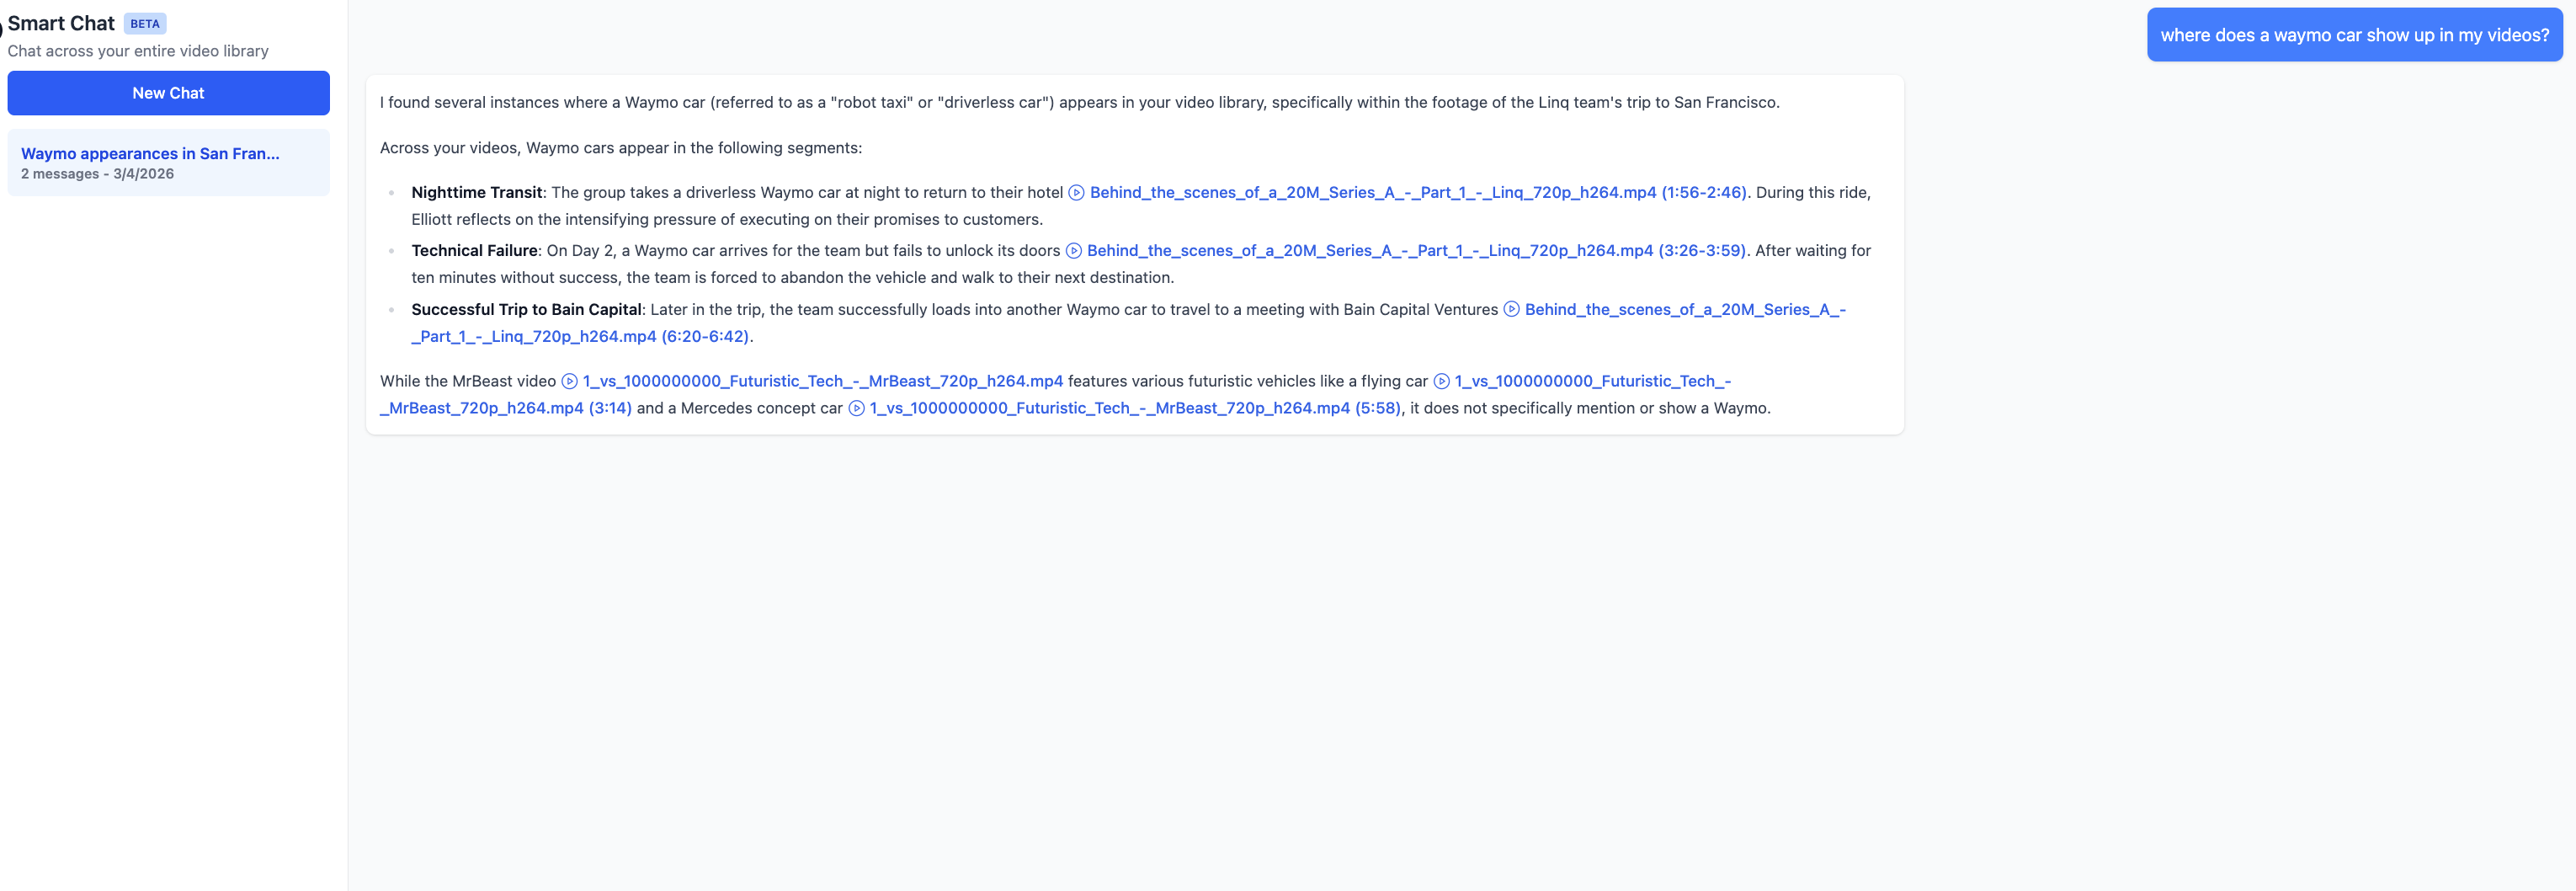
Task: Click the play icon after 'Mercedes concept car'
Action: tap(856, 408)
